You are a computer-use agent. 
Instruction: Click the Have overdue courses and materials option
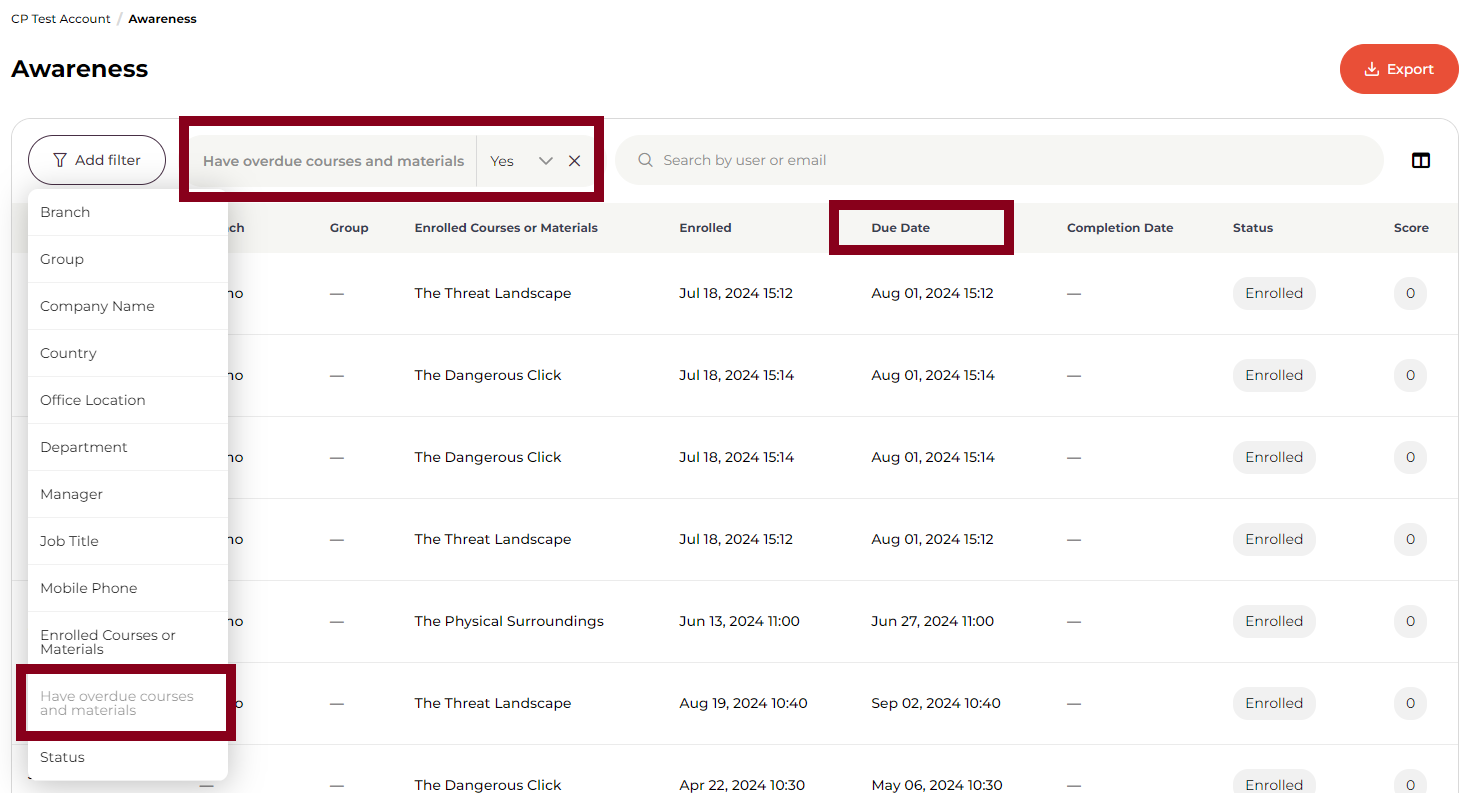point(115,702)
